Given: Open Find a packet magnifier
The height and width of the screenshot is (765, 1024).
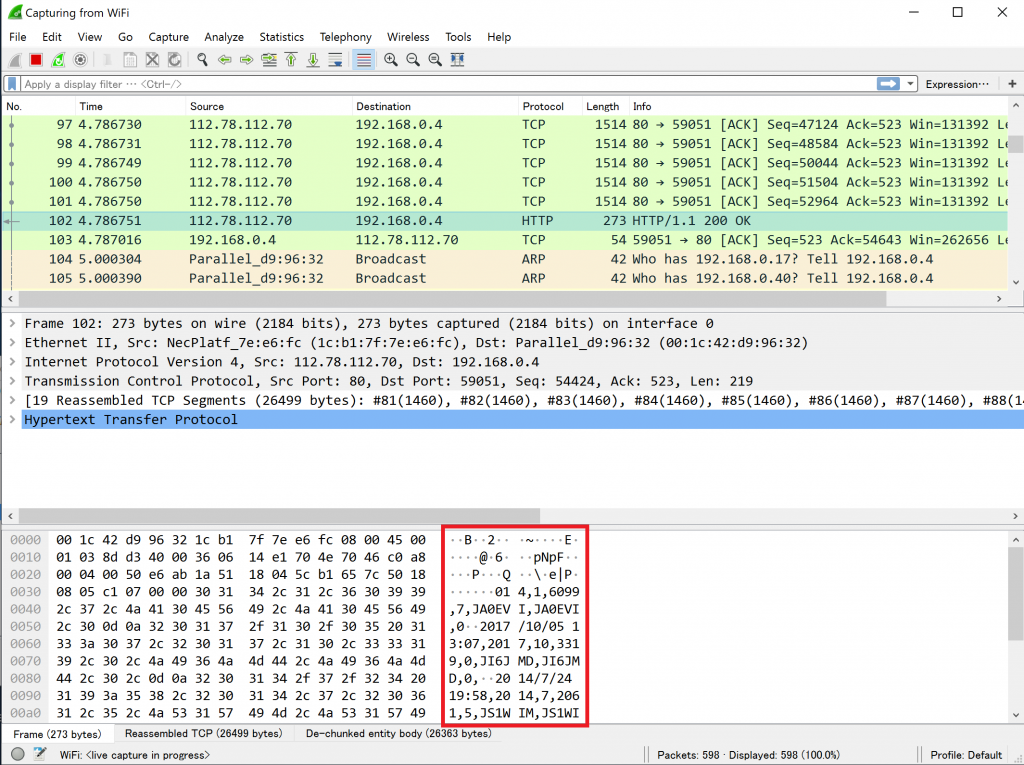Looking at the screenshot, I should (202, 60).
